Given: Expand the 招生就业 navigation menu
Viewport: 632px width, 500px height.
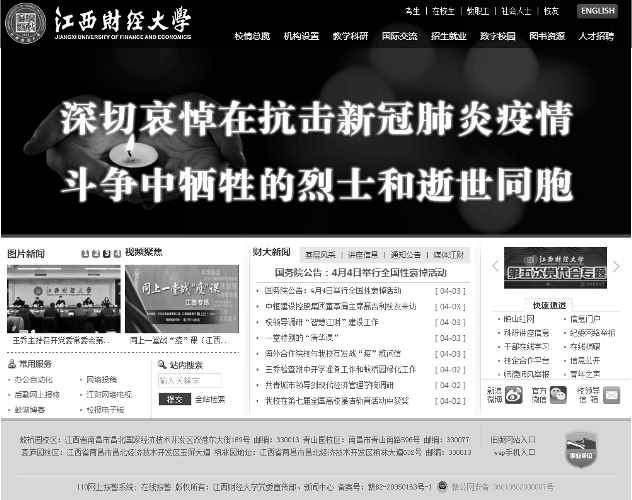Looking at the screenshot, I should pyautogui.click(x=450, y=35).
